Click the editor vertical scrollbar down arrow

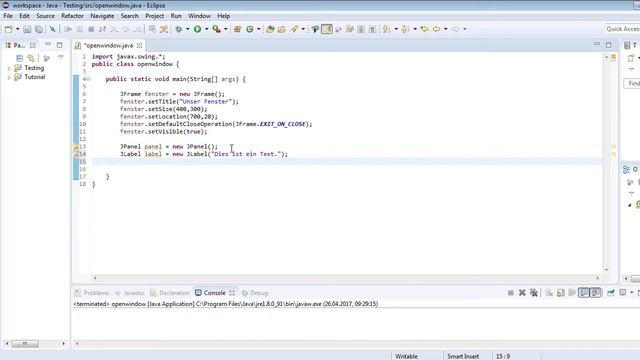[606, 269]
